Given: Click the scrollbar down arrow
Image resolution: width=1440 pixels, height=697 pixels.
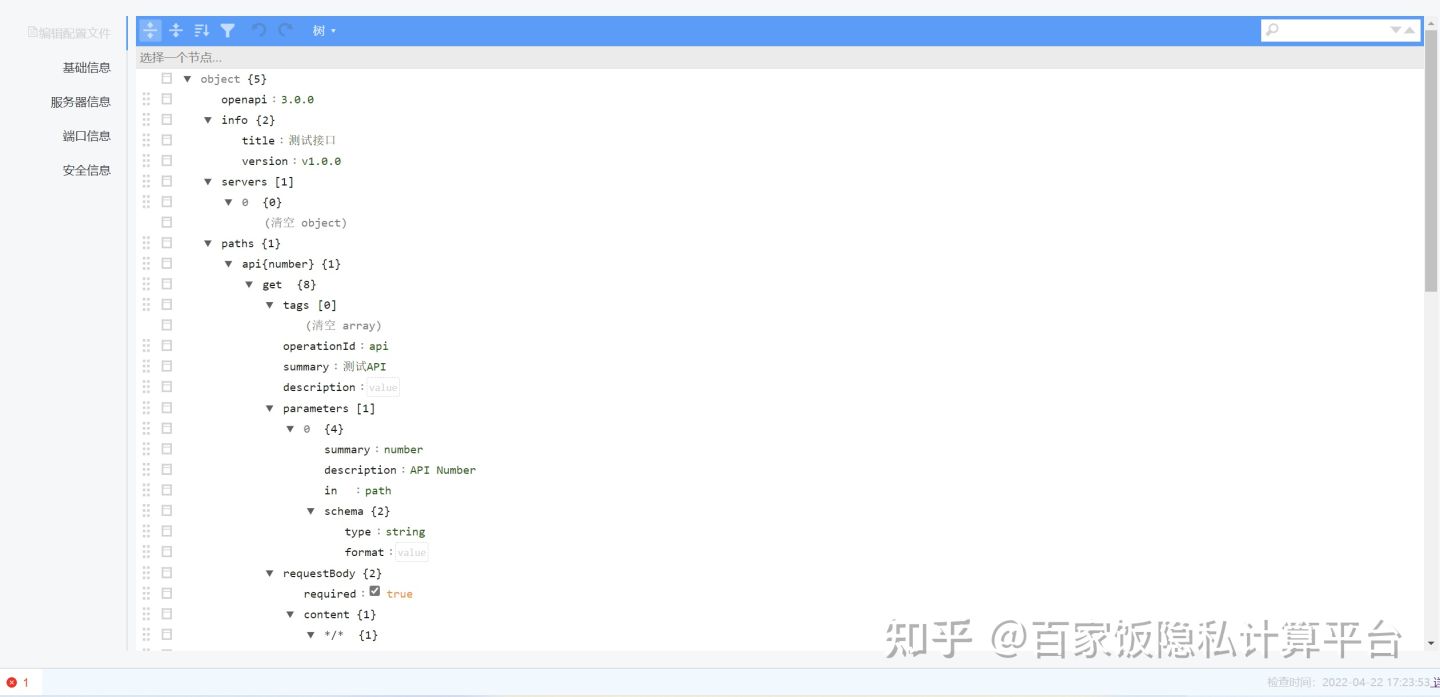Looking at the screenshot, I should coord(1431,643).
